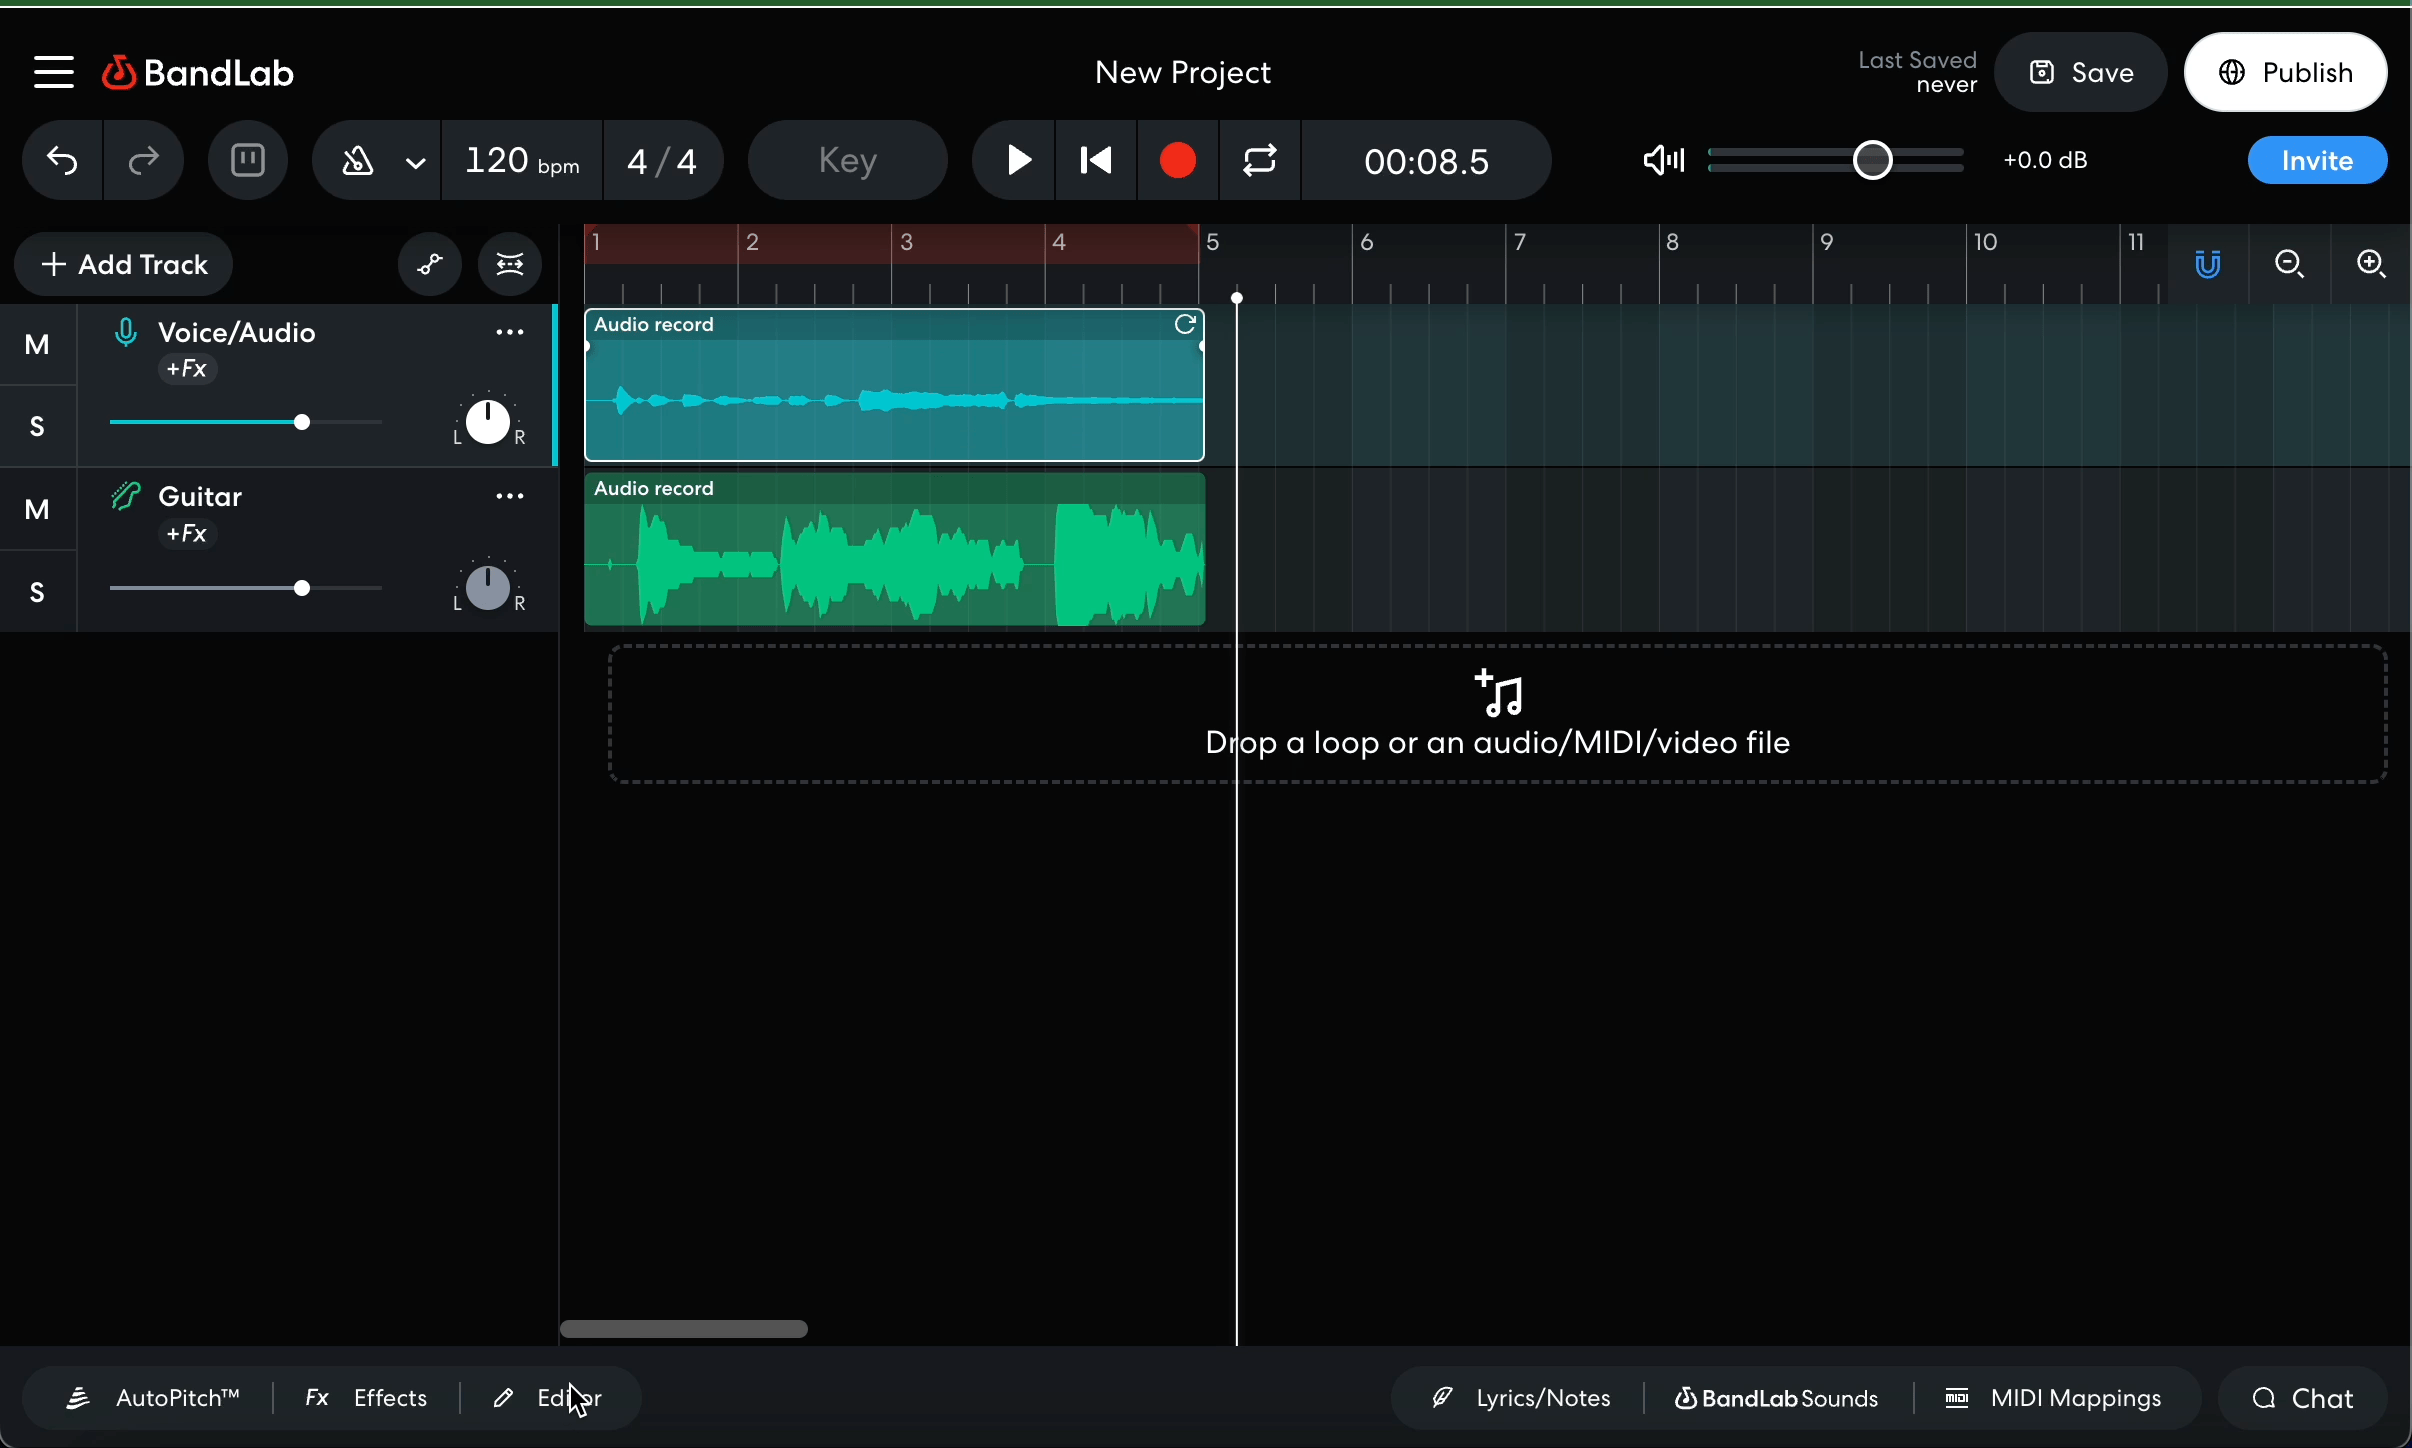Image resolution: width=2412 pixels, height=1448 pixels.
Task: Toggle the tuner panel icon
Action: click(248, 160)
